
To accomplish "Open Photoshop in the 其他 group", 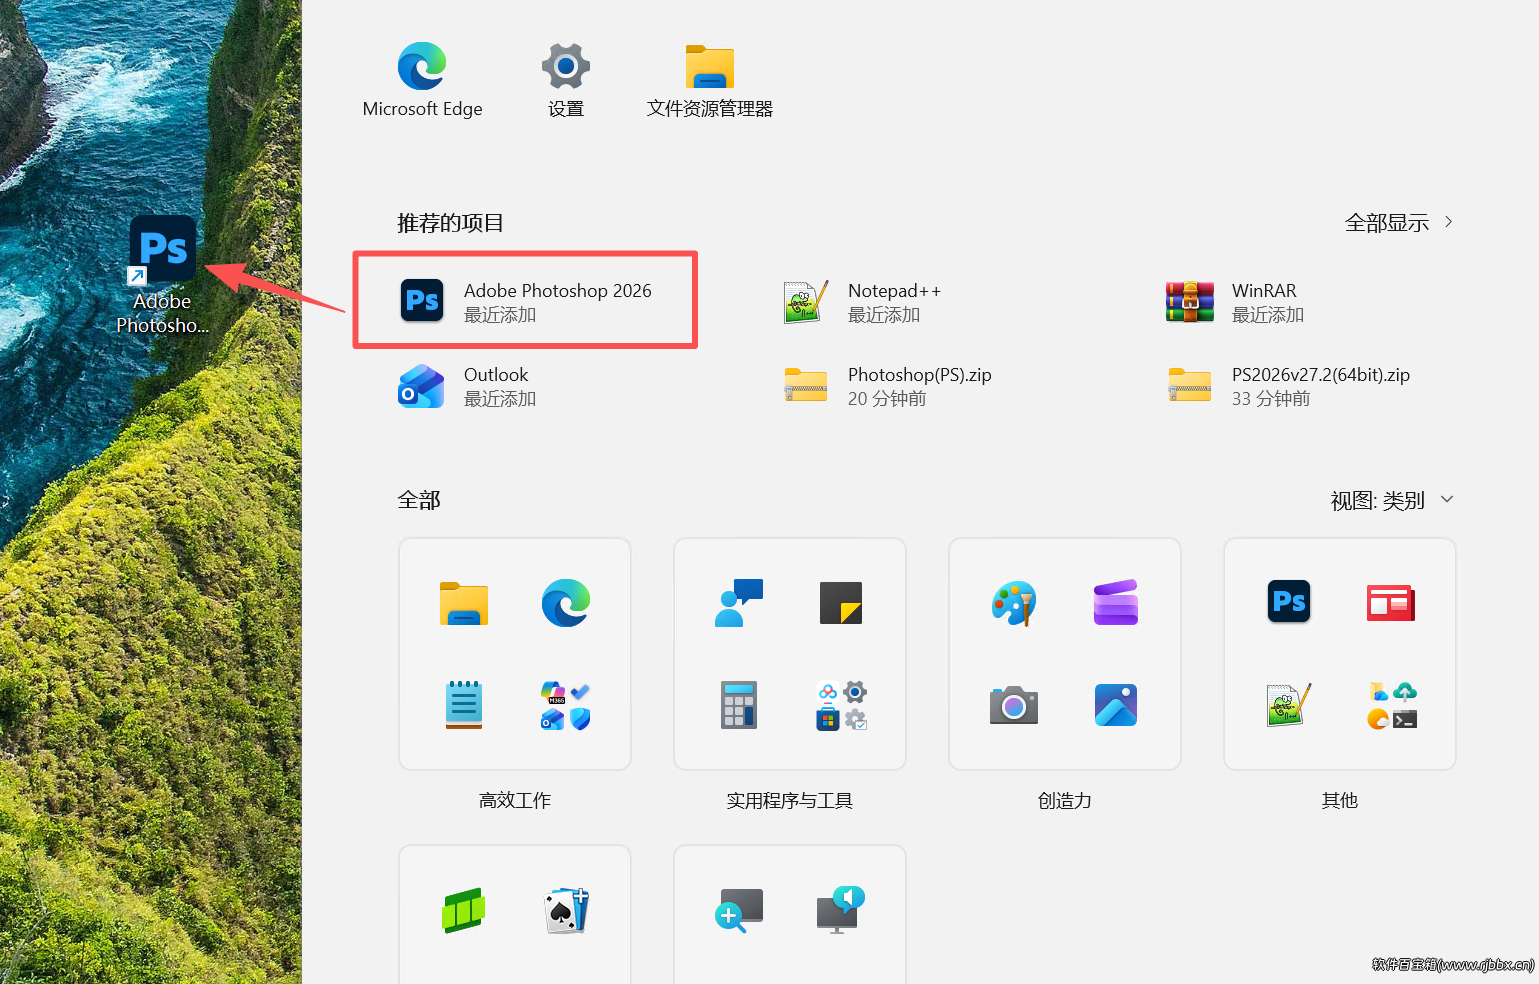I will [1289, 602].
